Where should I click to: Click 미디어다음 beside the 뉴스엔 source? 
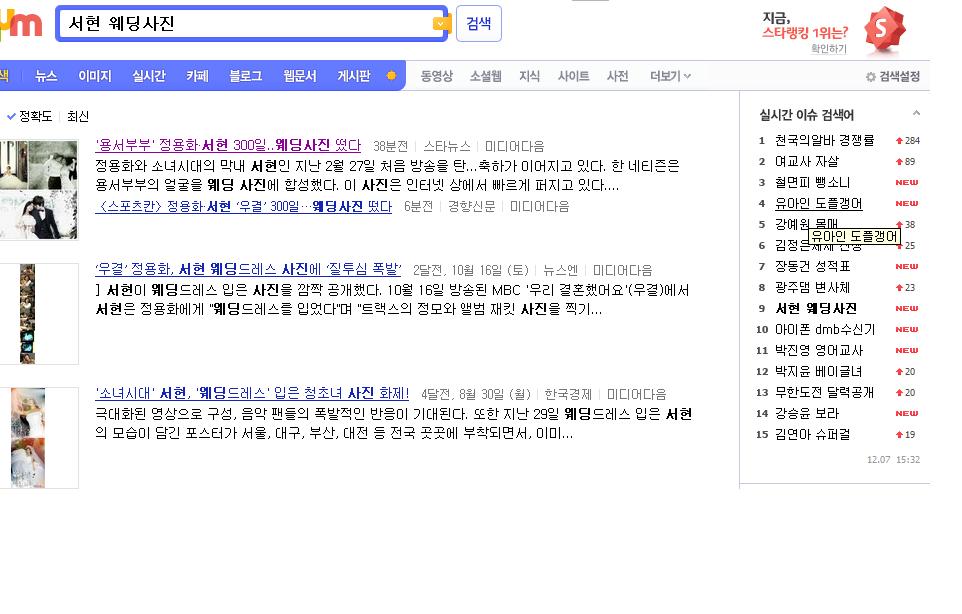click(x=622, y=270)
